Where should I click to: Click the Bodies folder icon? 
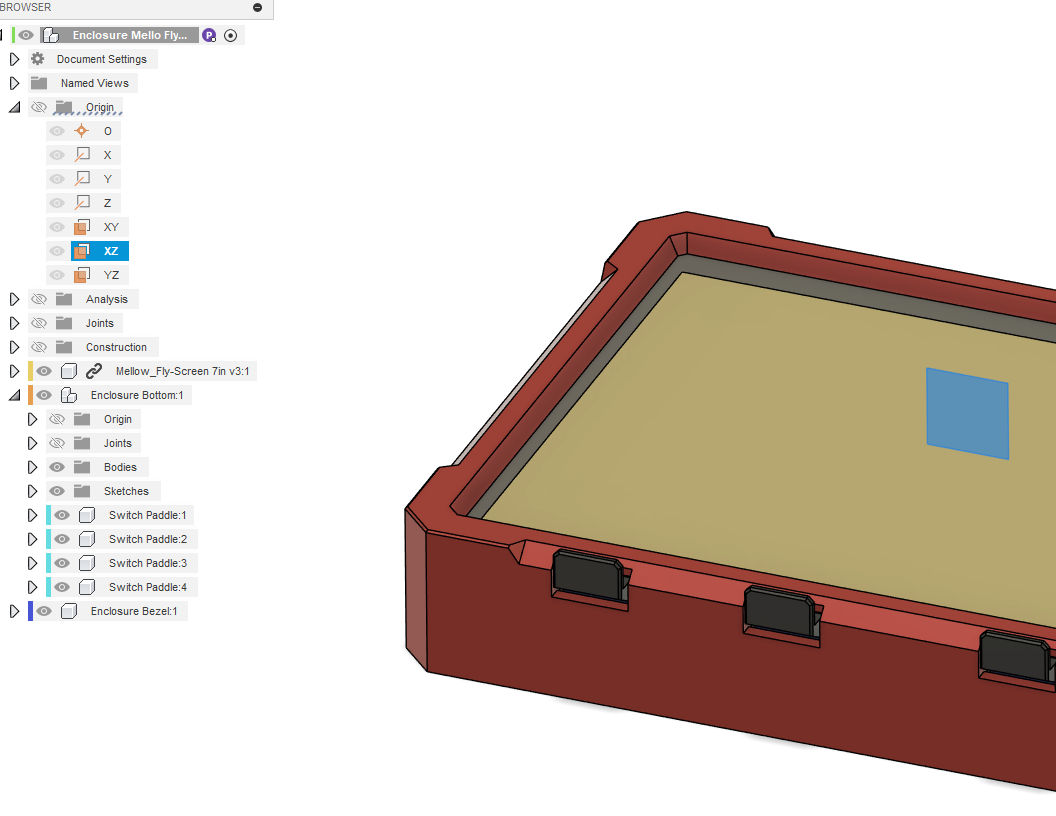pos(82,467)
